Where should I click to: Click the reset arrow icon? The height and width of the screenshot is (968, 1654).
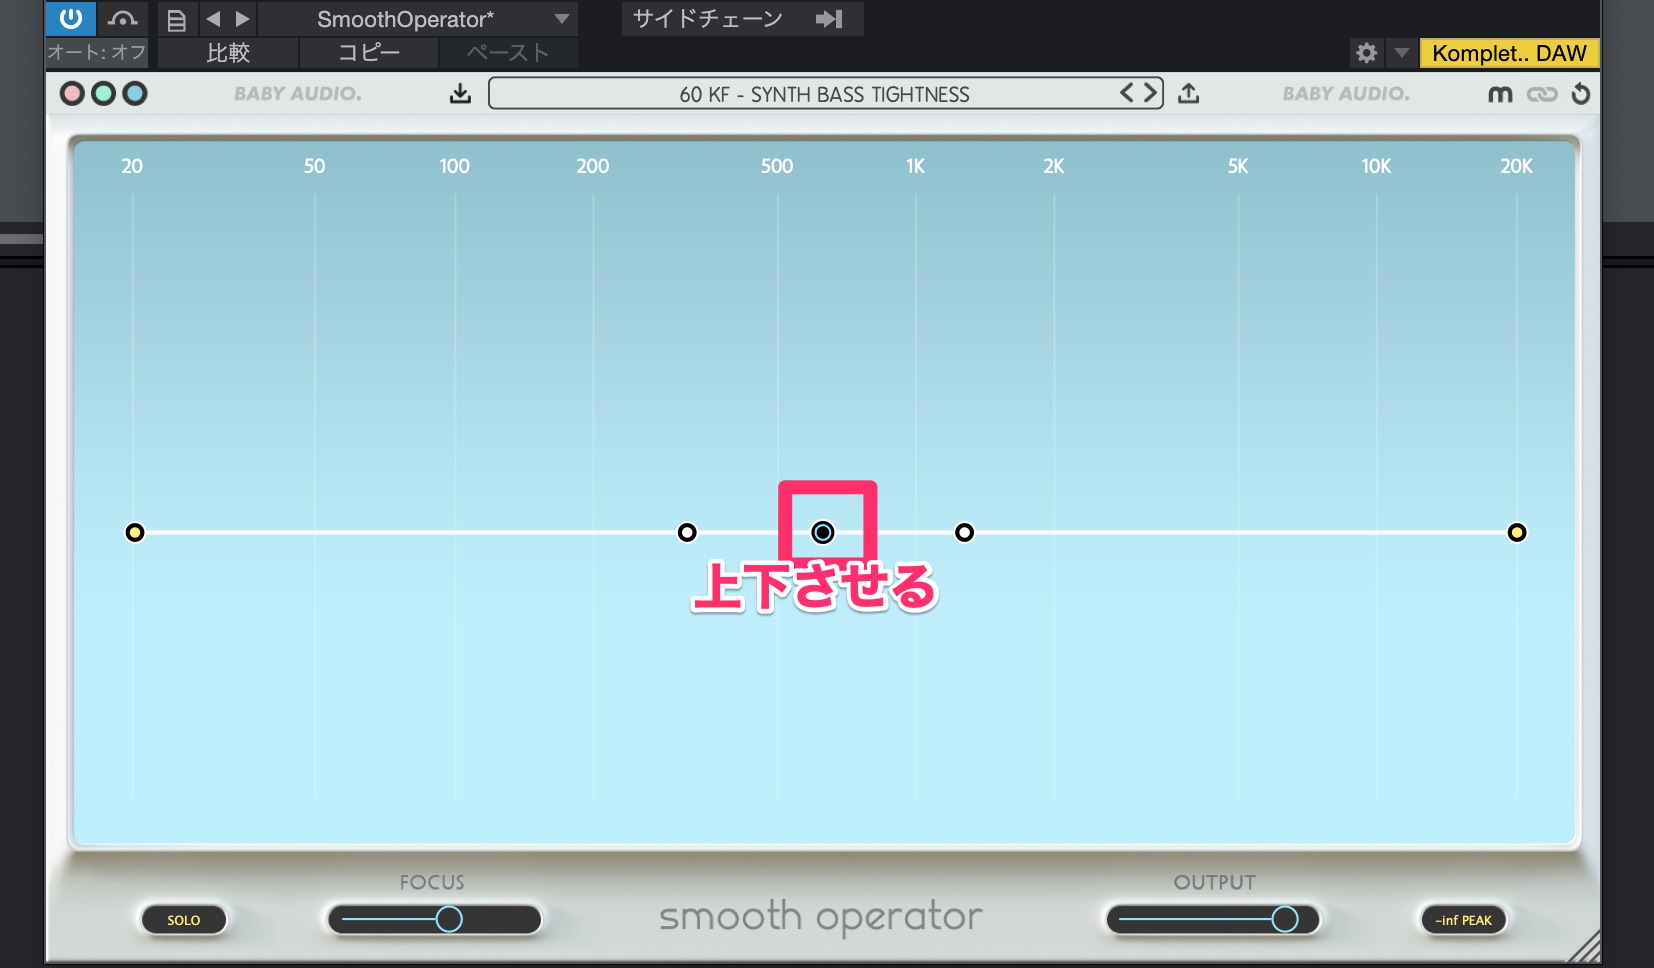point(1581,94)
